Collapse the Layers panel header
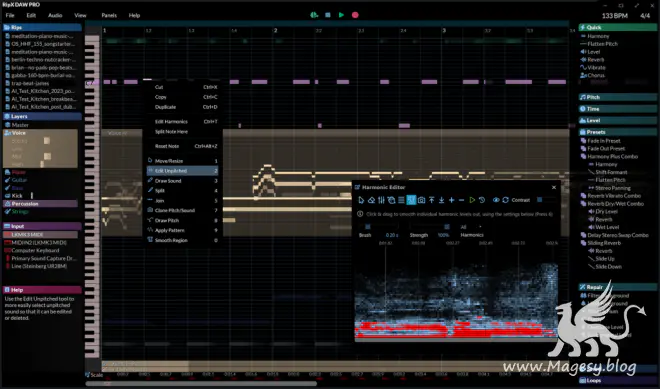Viewport: 660px width, 389px height. [x=42, y=116]
